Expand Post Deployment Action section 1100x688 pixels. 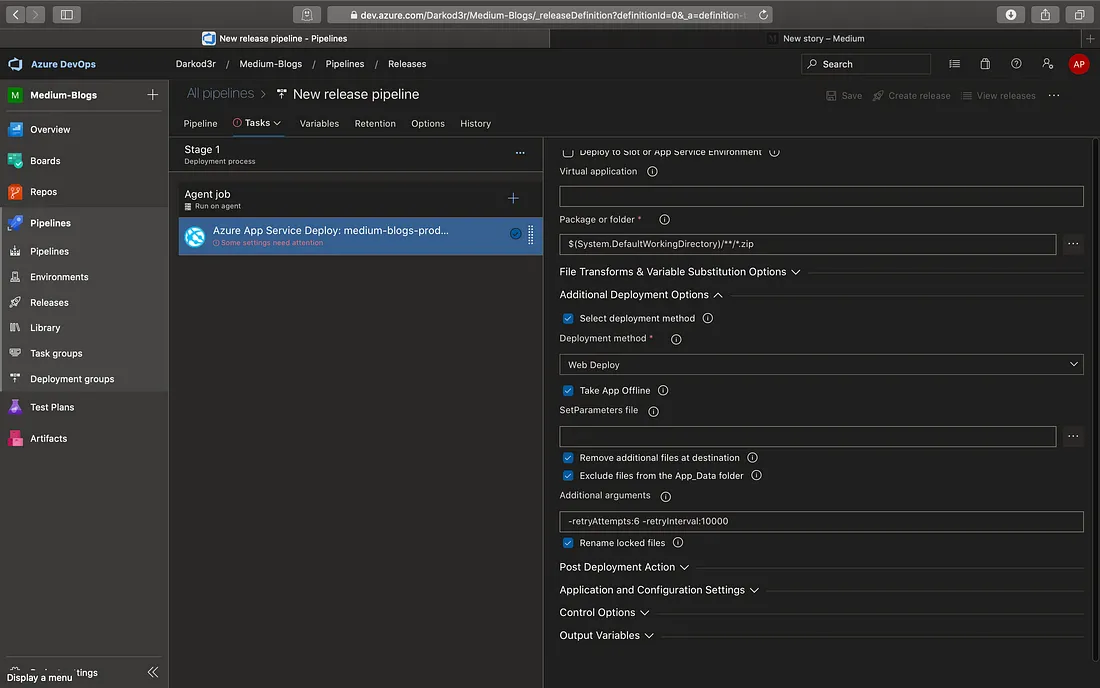tap(624, 567)
